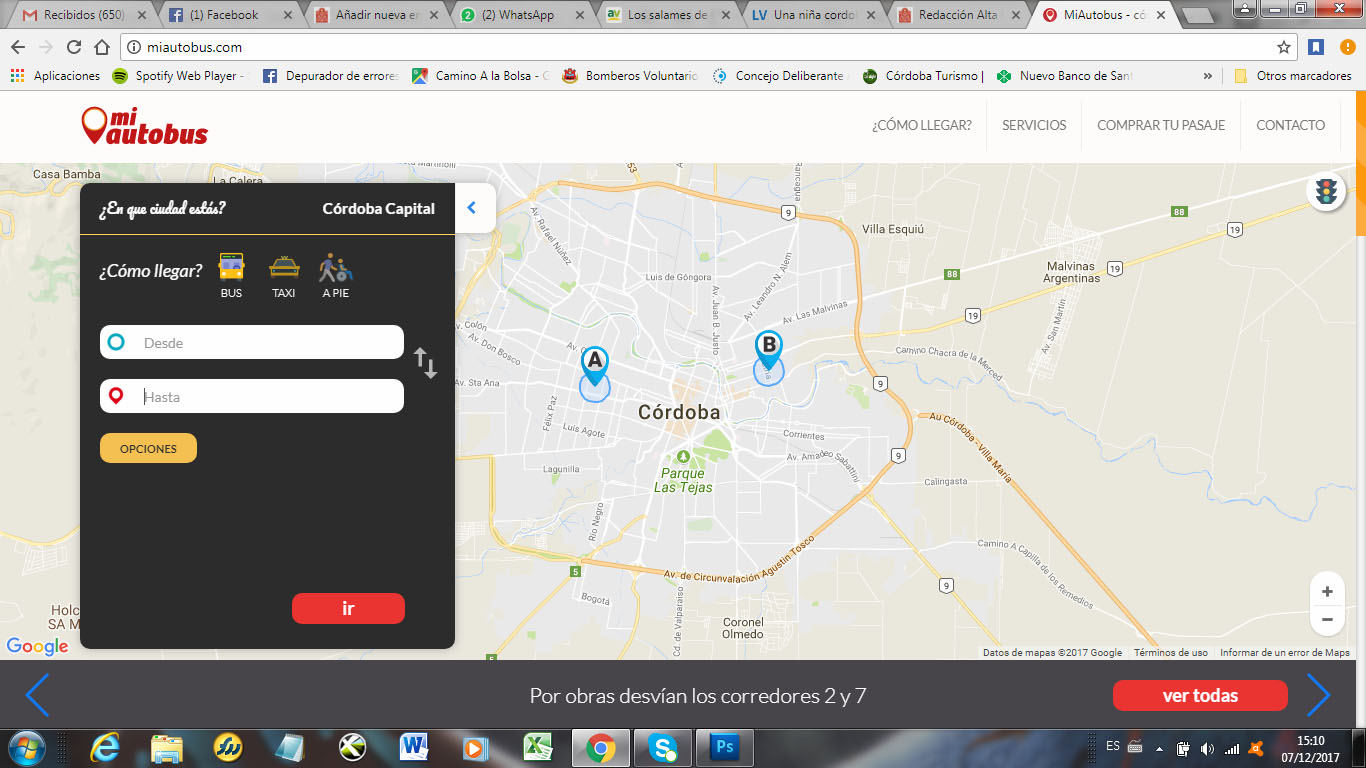Toggle the traffic light layer button
Viewport: 1366px width, 768px height.
click(1327, 191)
